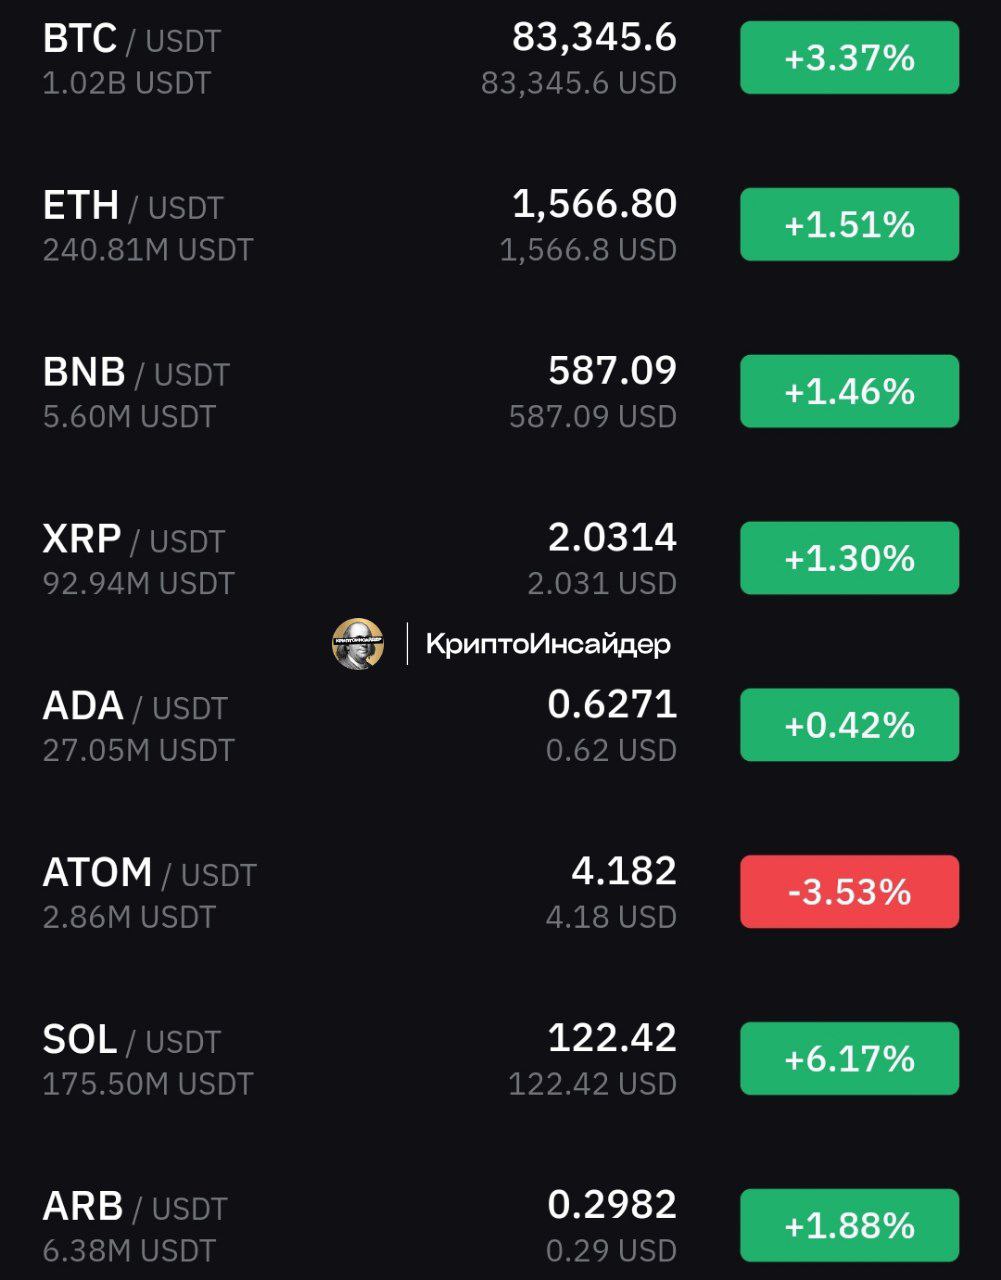
Task: Open the BTC / USDT pair
Action: coord(500,58)
